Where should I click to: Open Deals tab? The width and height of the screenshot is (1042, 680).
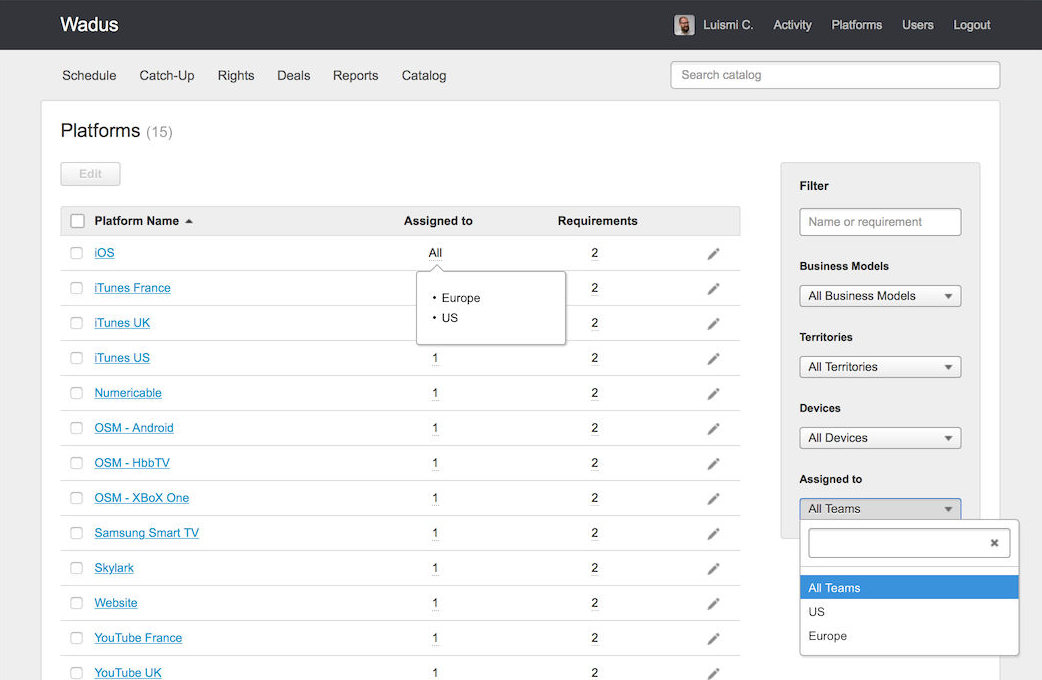coord(294,76)
